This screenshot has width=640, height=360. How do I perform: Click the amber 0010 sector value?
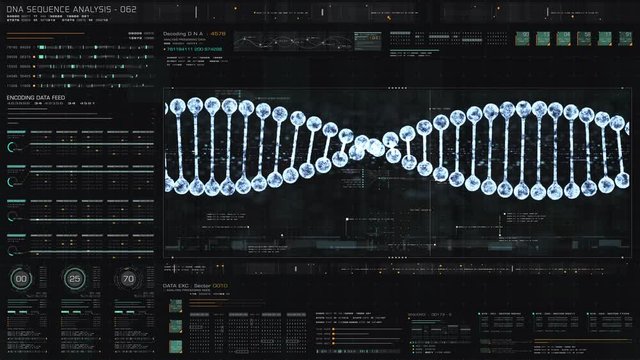coord(220,286)
